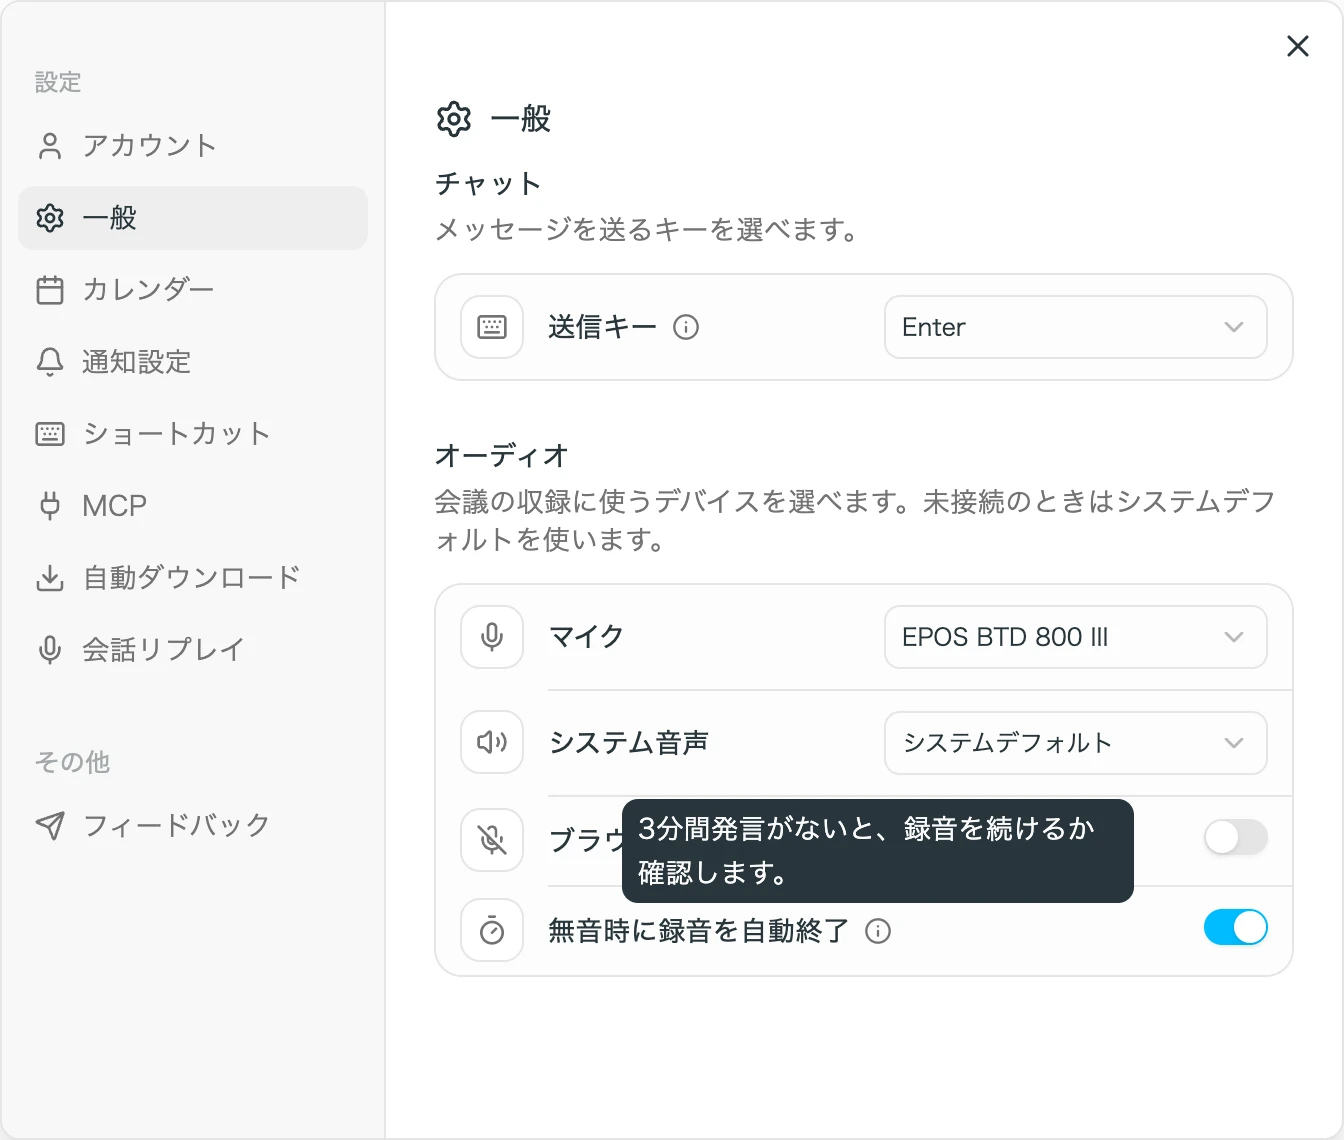Click the calendar icon in sidebar

coord(50,290)
